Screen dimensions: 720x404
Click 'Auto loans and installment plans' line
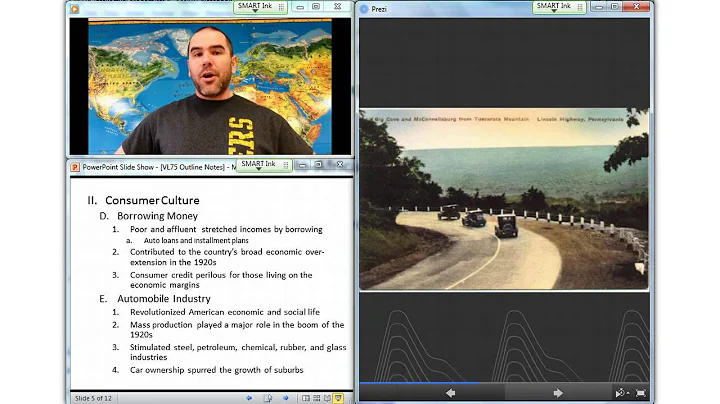(196, 241)
